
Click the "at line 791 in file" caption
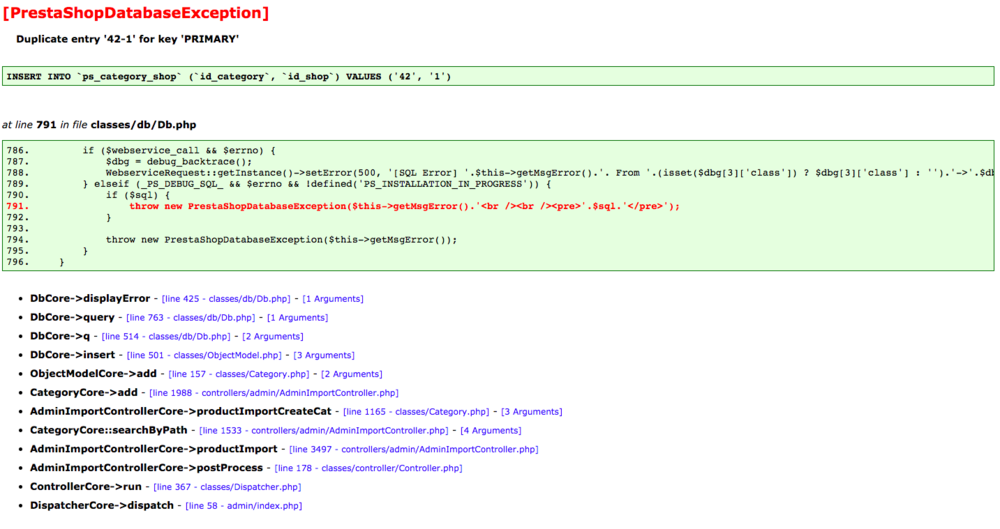click(x=45, y=125)
